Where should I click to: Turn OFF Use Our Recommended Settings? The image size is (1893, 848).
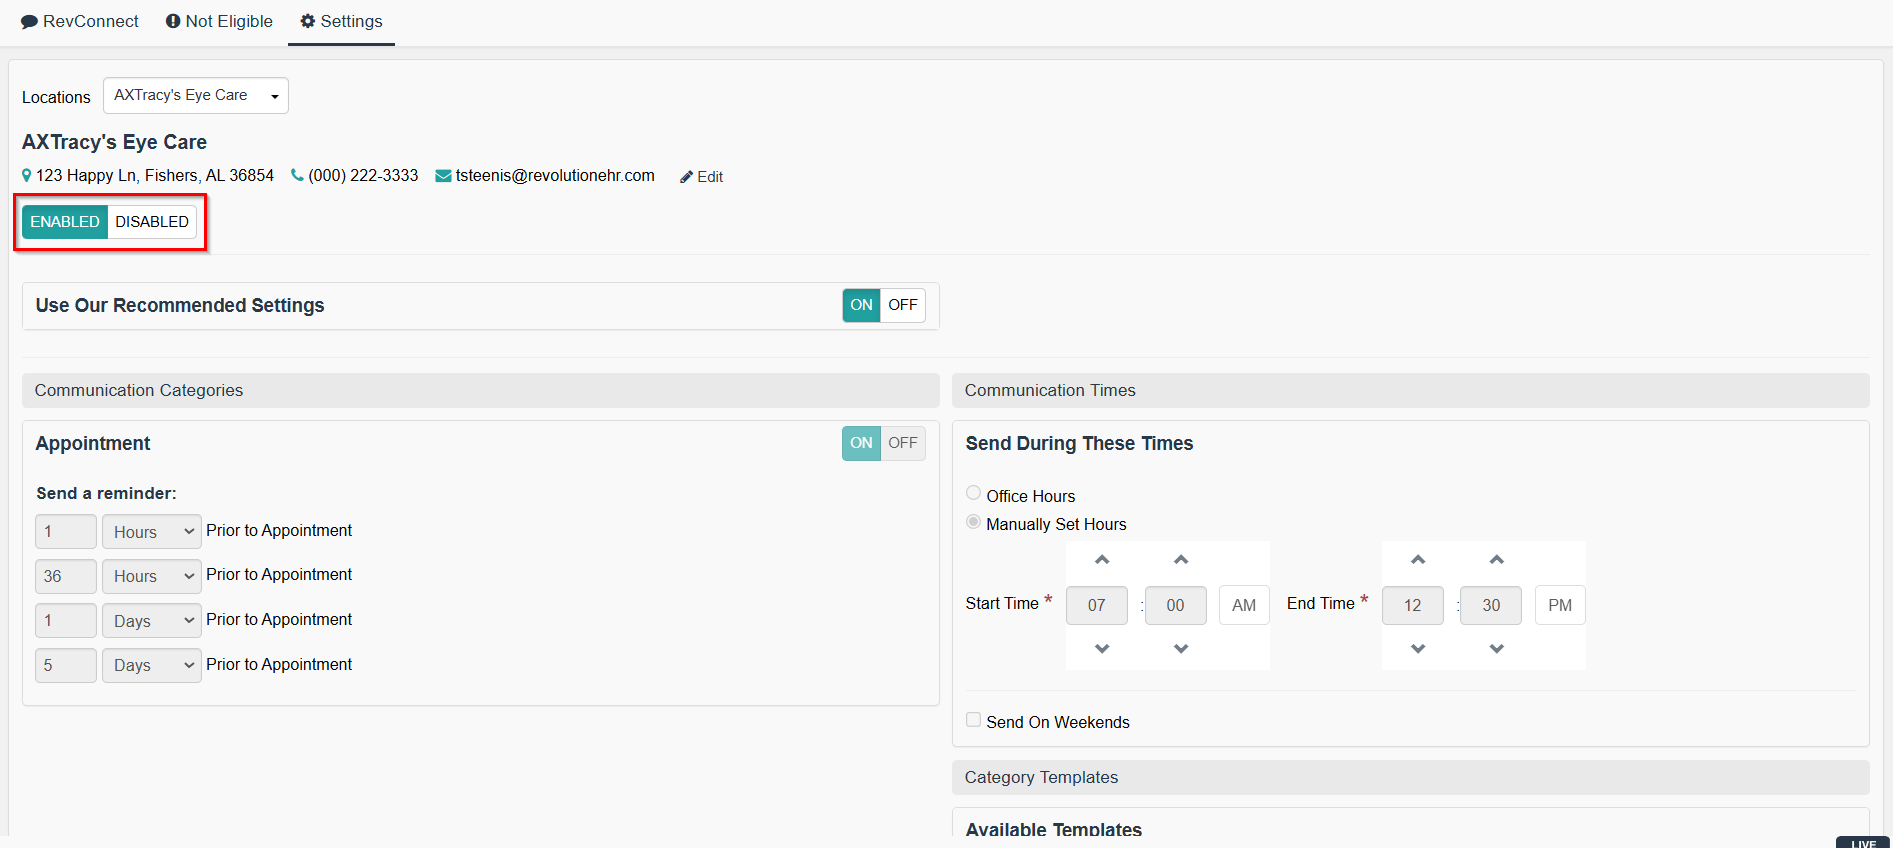pos(902,305)
